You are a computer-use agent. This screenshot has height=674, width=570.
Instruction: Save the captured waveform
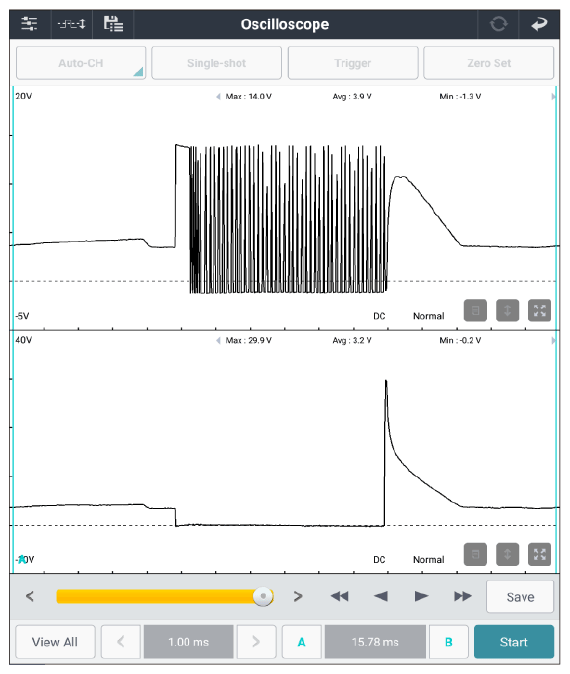pos(520,597)
